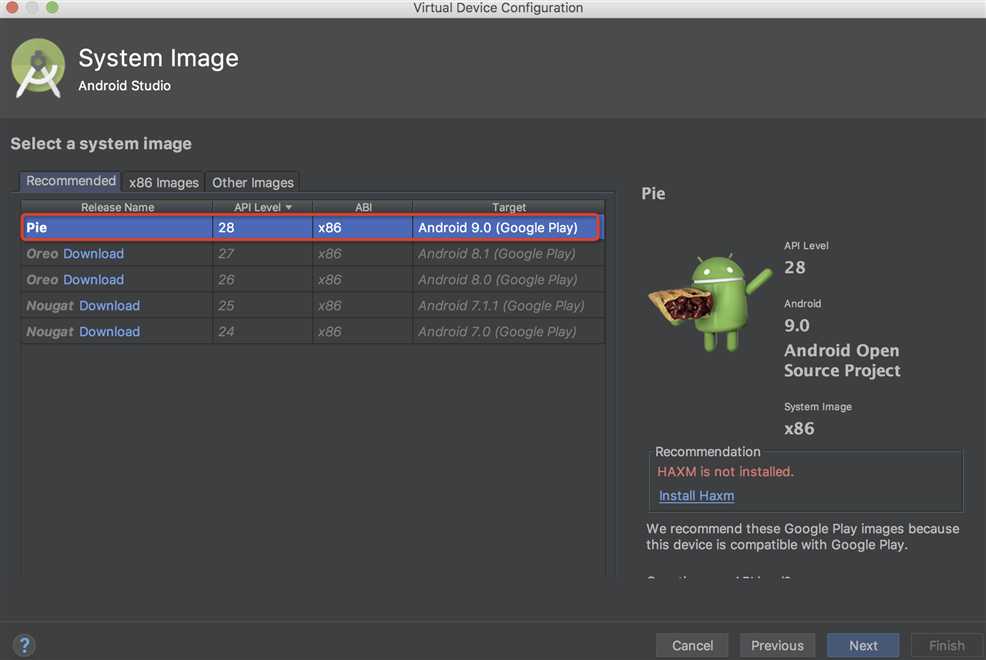This screenshot has height=660, width=986.
Task: Click the Pie heading in details panel
Action: coord(653,194)
